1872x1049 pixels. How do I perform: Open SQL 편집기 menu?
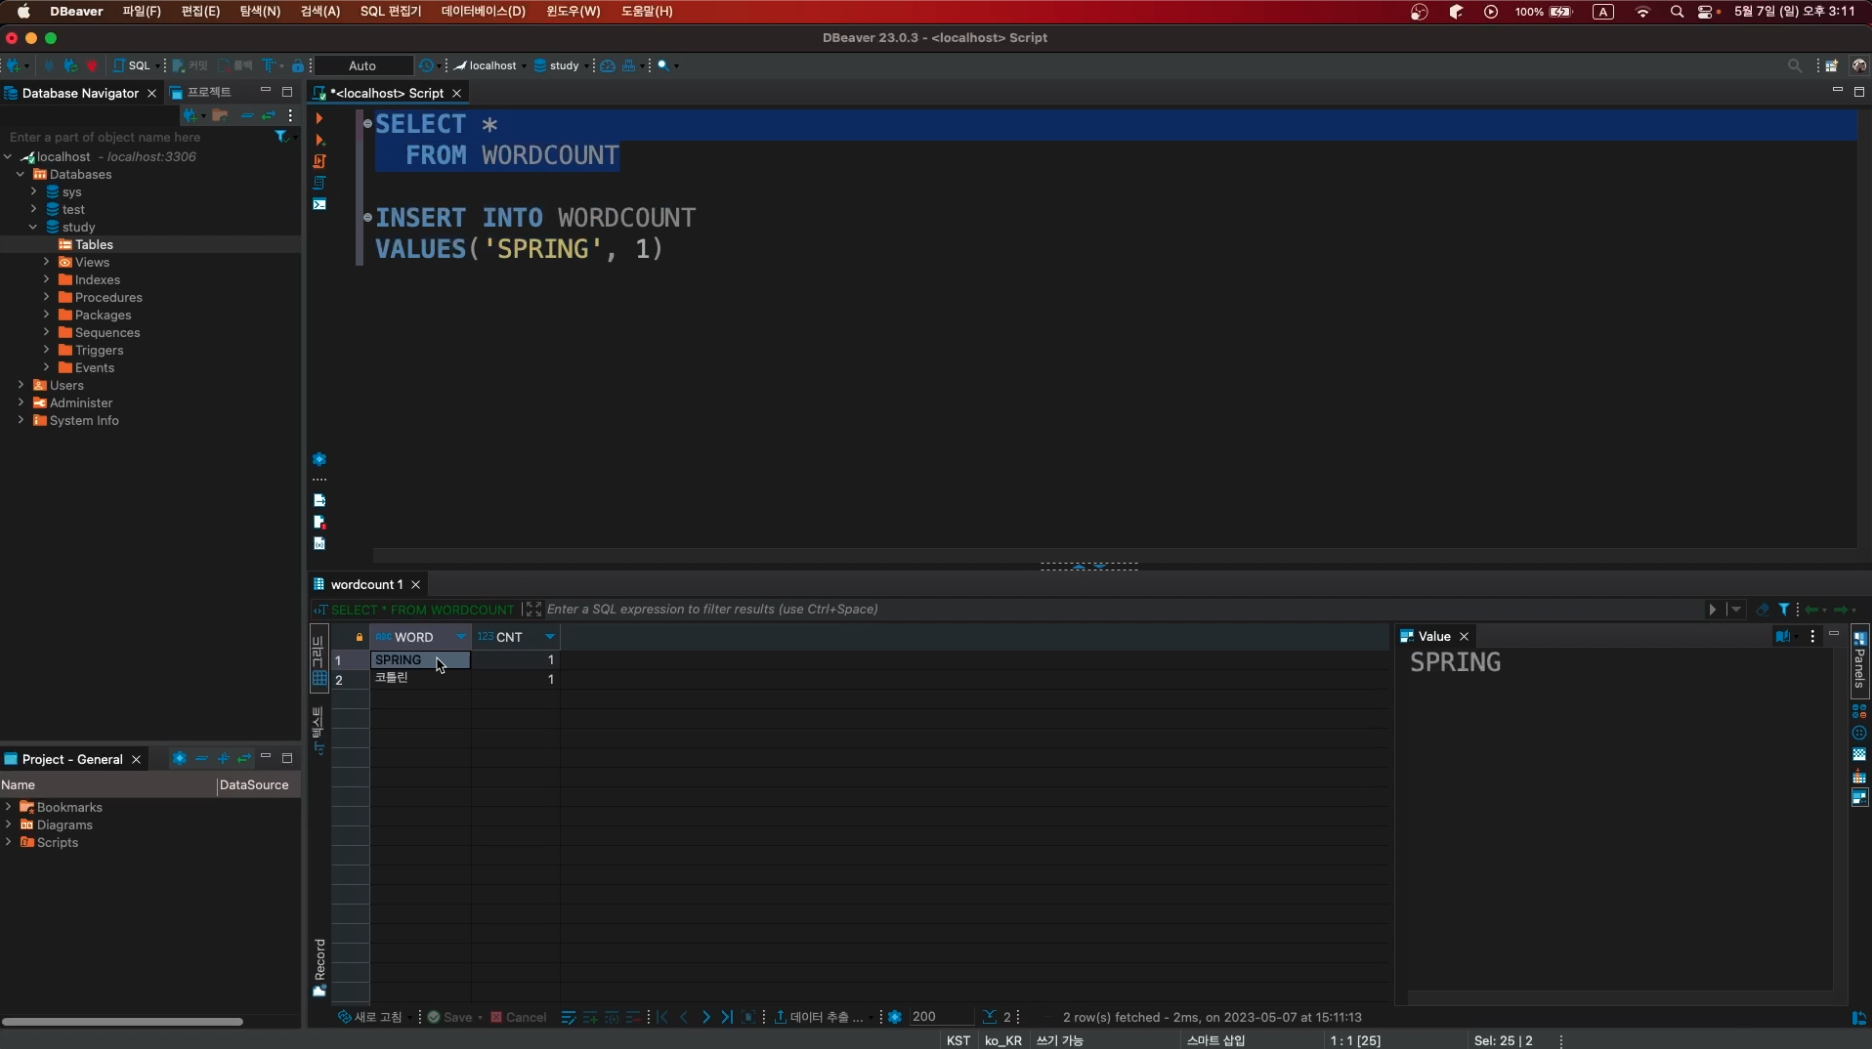[390, 11]
